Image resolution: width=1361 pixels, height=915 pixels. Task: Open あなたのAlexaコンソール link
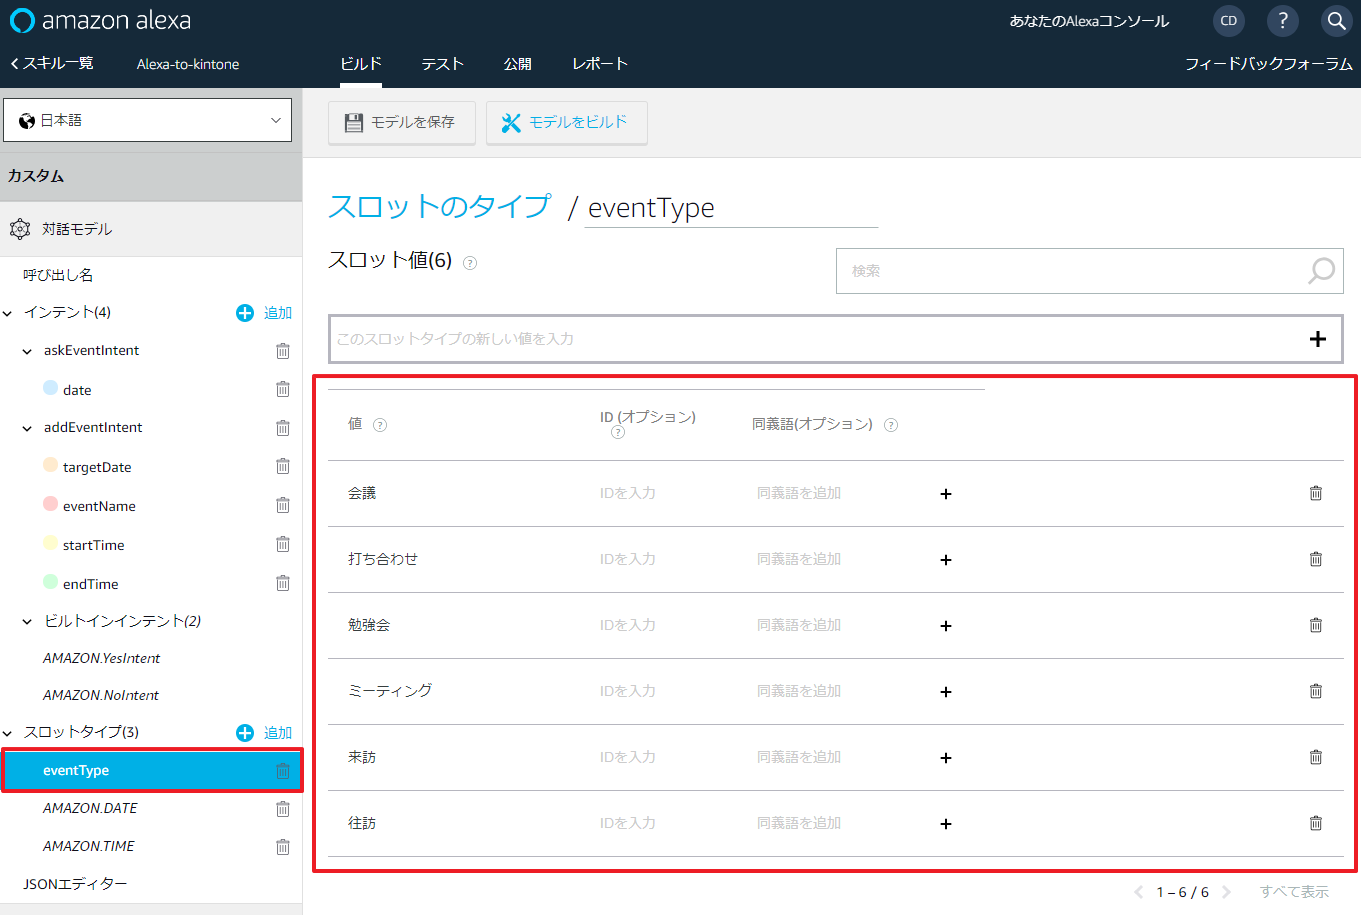pyautogui.click(x=1089, y=21)
